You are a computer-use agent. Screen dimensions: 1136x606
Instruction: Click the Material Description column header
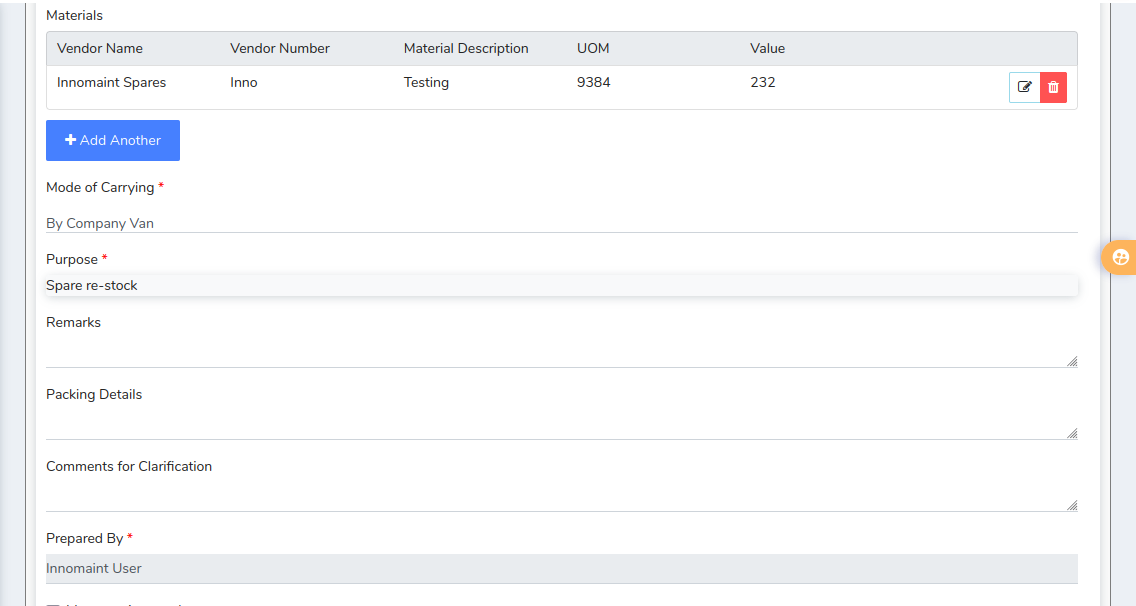tap(466, 48)
